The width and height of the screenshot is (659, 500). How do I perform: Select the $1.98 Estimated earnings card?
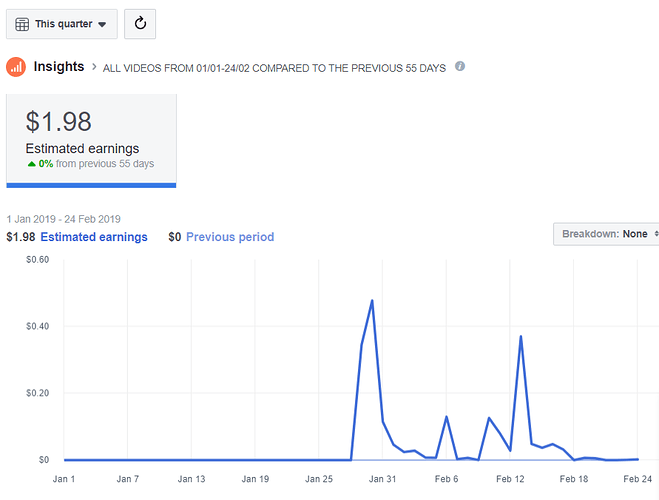(x=91, y=140)
